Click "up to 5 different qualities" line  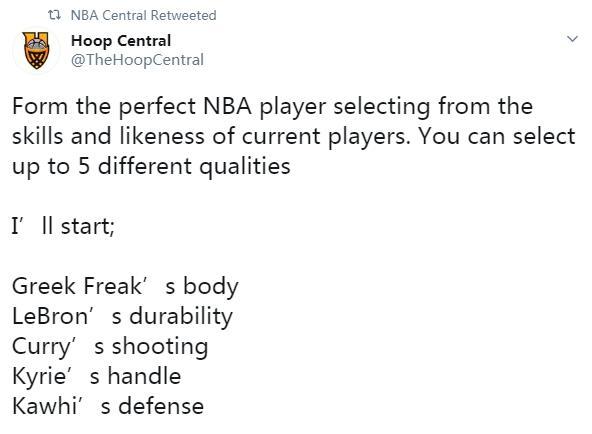pyautogui.click(x=151, y=166)
